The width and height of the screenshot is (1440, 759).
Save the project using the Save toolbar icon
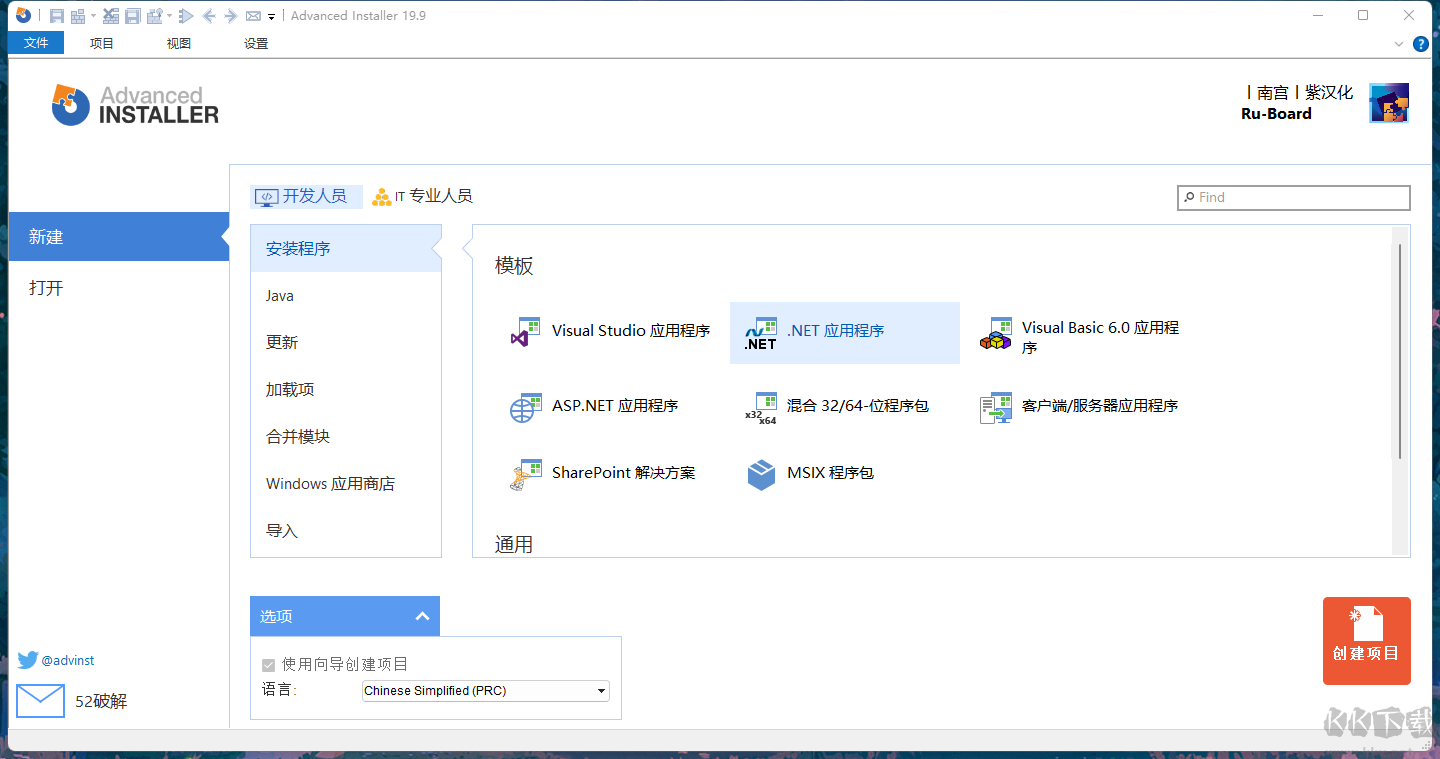57,15
